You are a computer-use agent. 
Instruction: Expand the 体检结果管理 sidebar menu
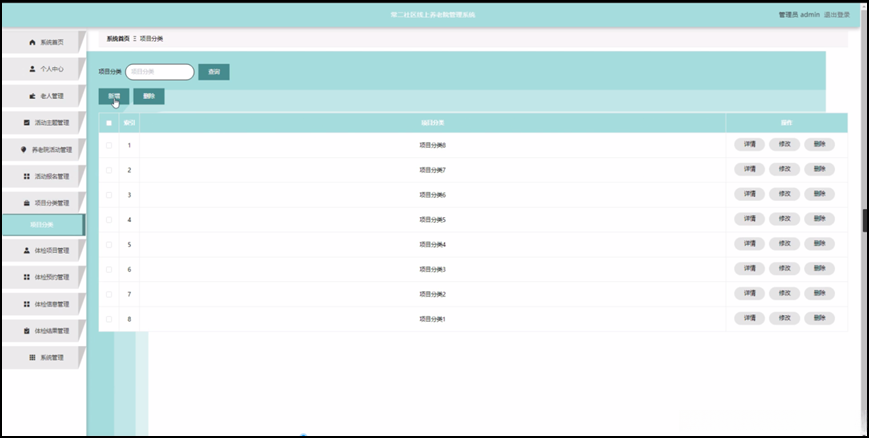(44, 331)
